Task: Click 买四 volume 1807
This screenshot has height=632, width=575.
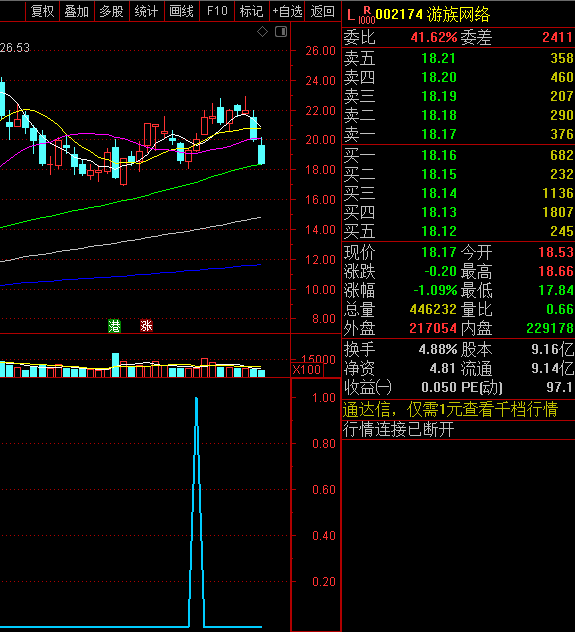Action: click(x=558, y=212)
